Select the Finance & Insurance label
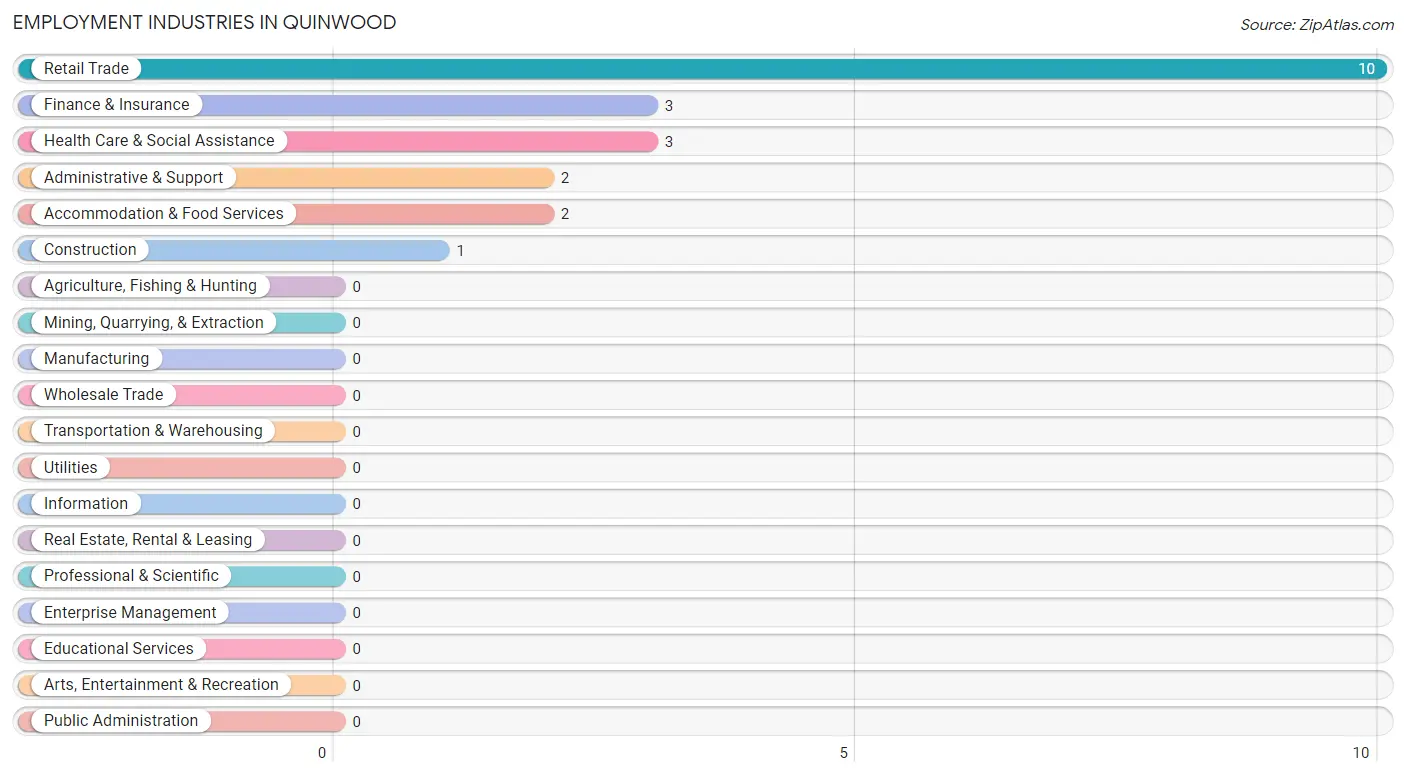 pyautogui.click(x=116, y=104)
